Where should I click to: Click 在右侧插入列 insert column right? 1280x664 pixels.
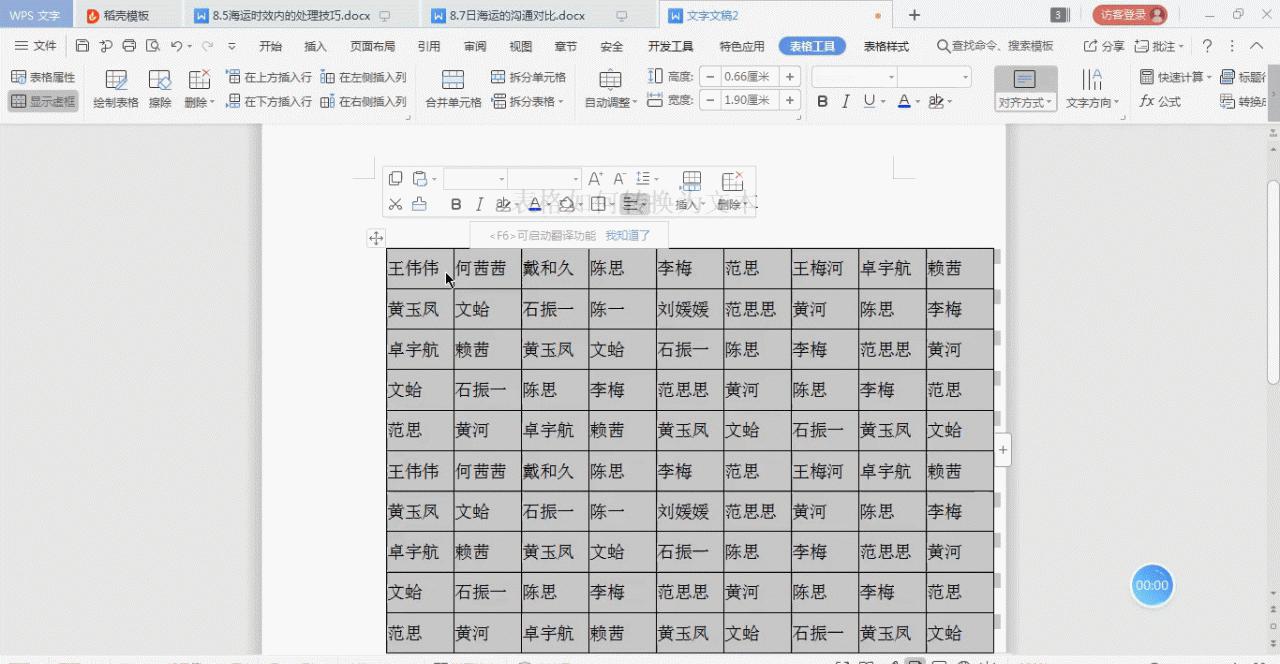(363, 101)
